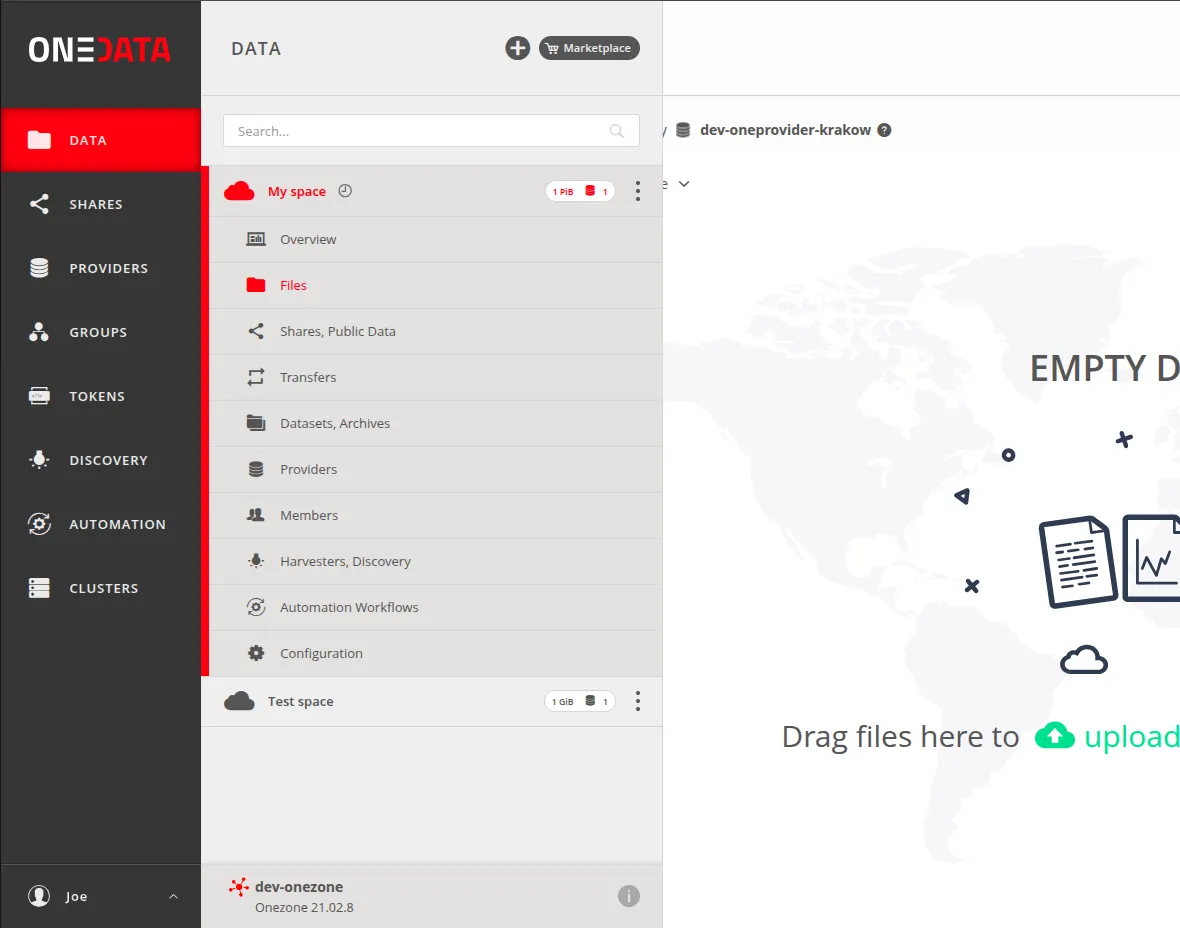Click the help icon beside dev-oneprovider-krakow
Screen dimensions: 1180x928
[884, 130]
